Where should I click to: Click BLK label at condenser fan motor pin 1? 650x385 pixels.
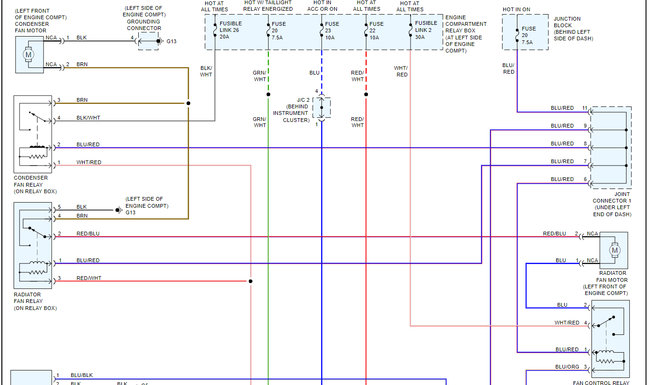point(82,38)
